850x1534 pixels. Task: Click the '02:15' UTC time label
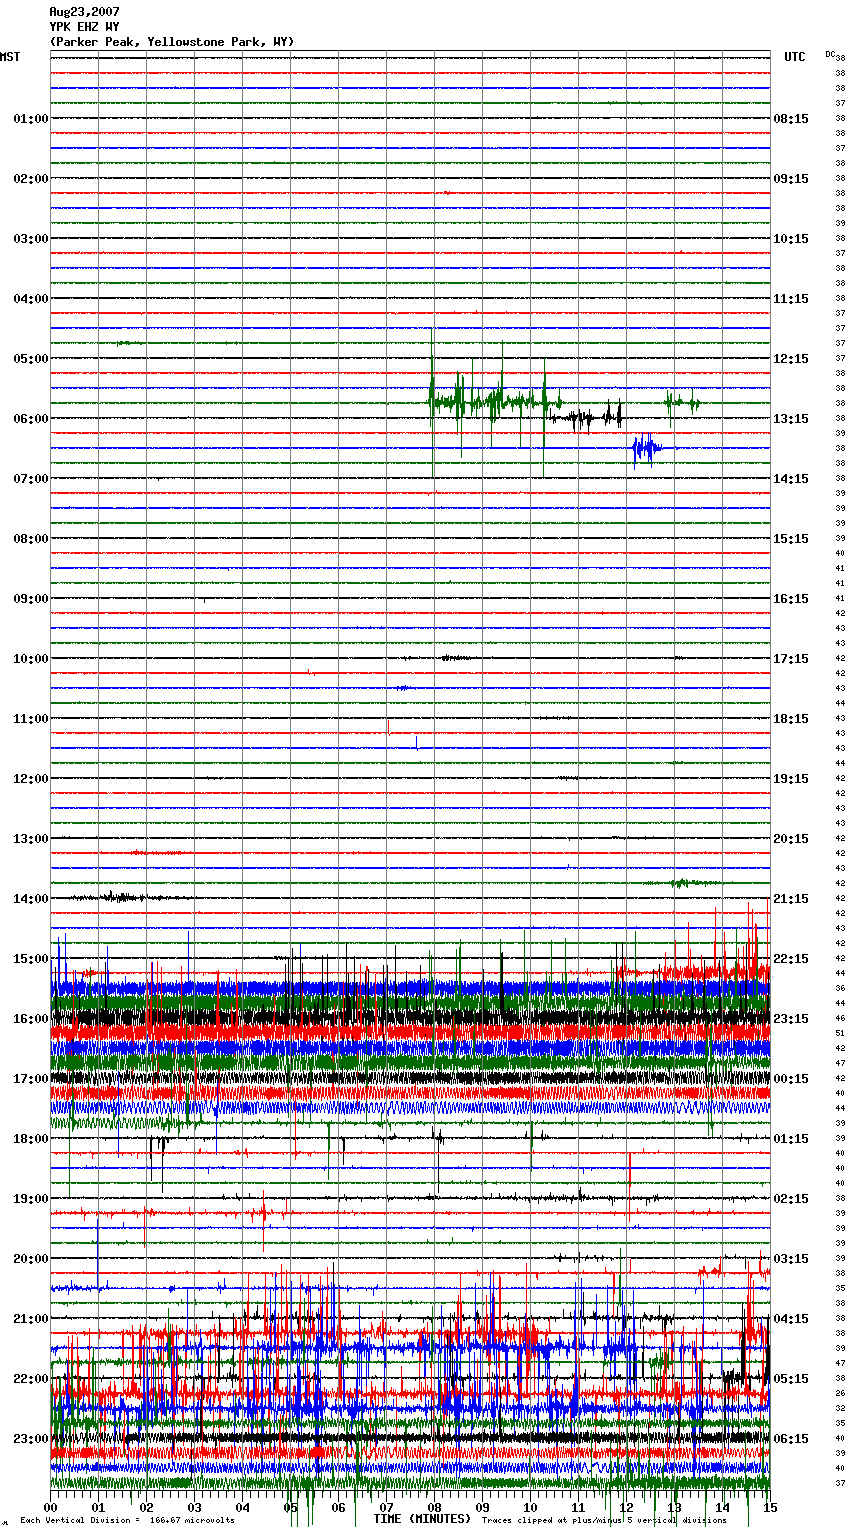click(x=791, y=1199)
